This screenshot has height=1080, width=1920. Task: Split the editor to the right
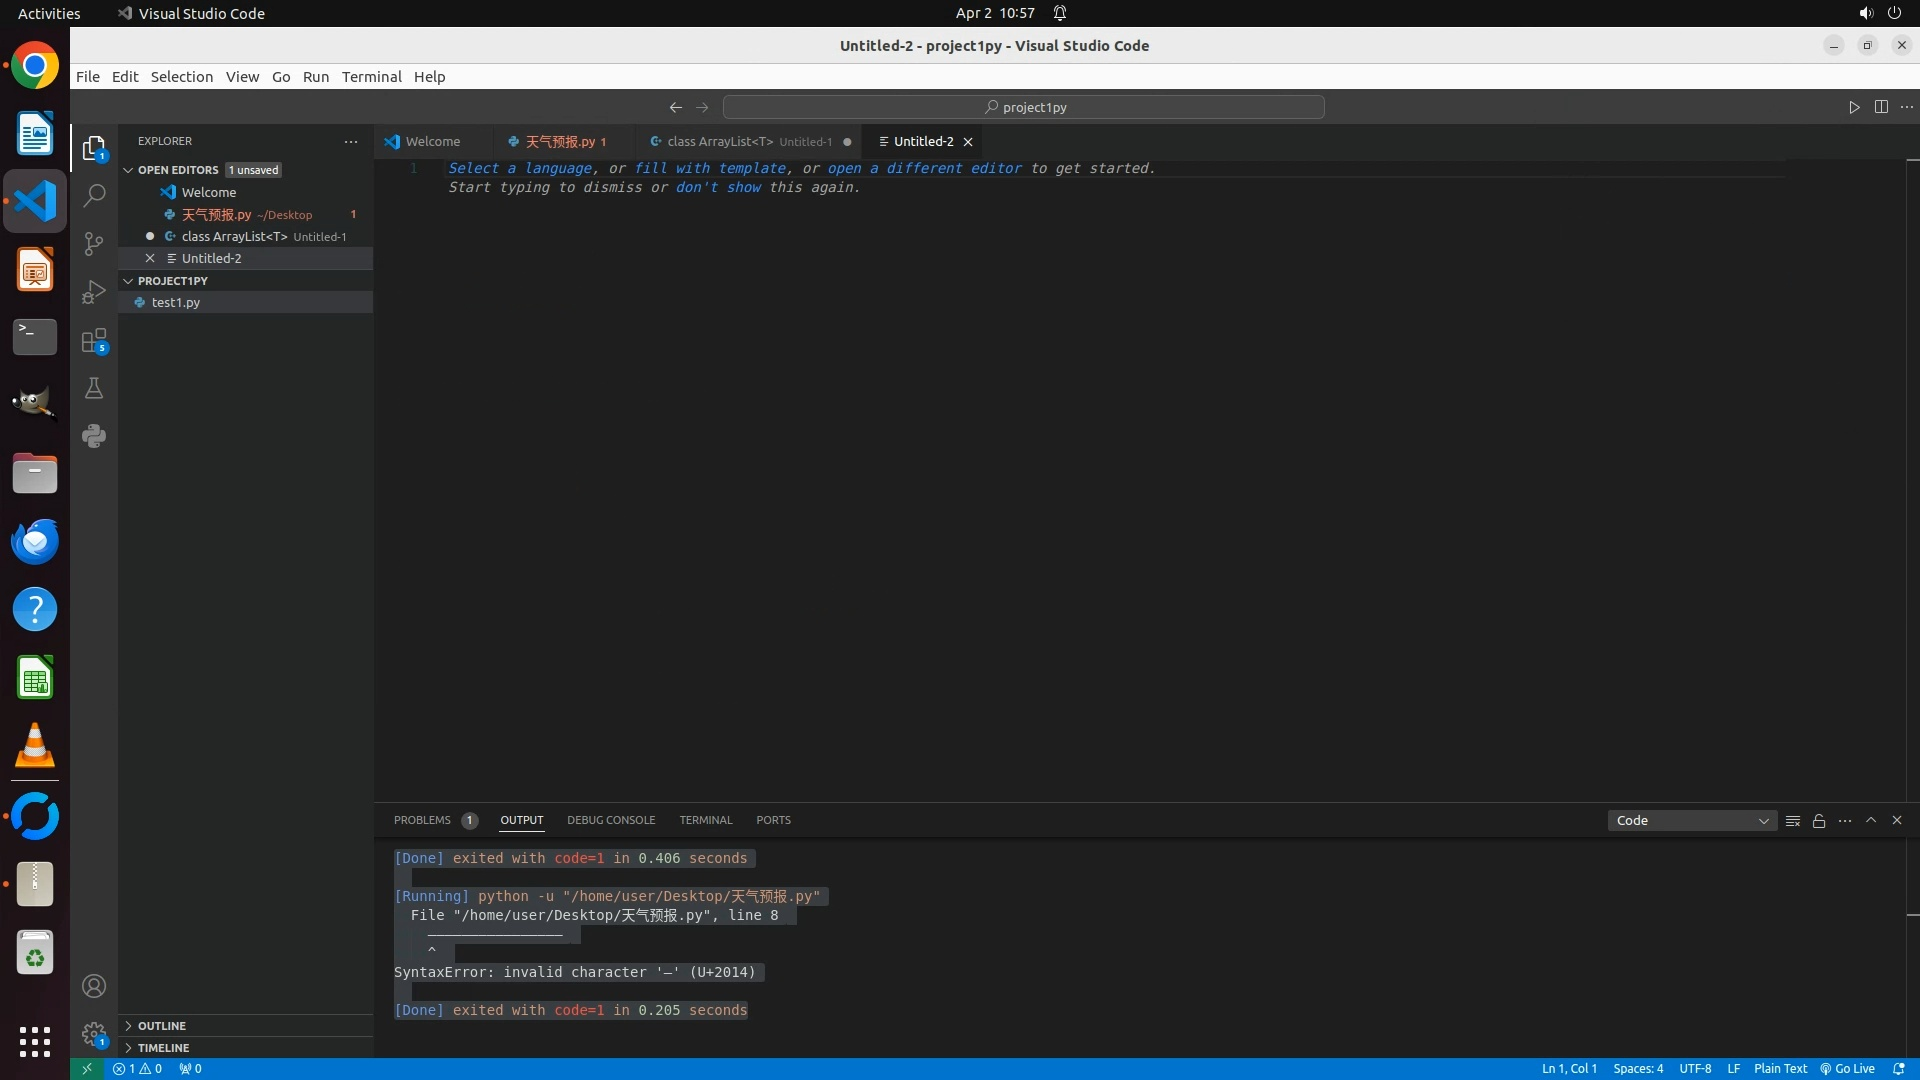1881,107
